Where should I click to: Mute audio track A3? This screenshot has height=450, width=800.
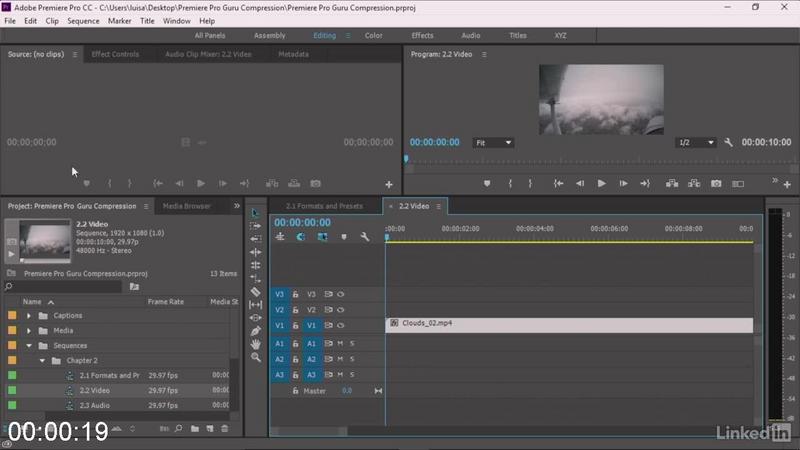pyautogui.click(x=340, y=375)
